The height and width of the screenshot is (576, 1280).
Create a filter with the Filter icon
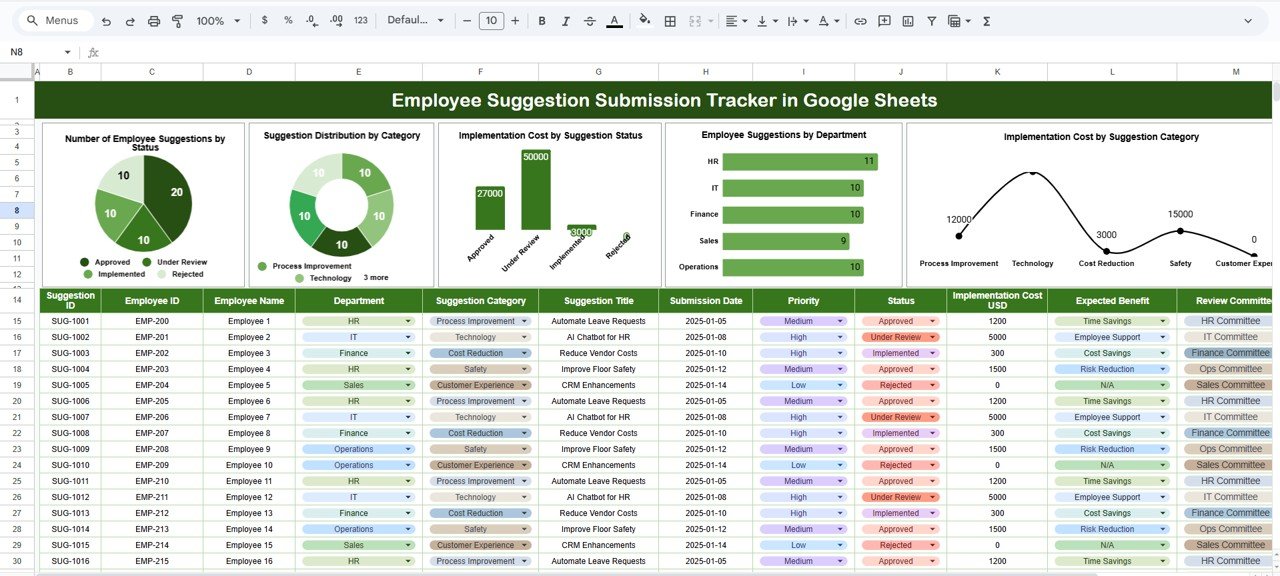pyautogui.click(x=932, y=20)
